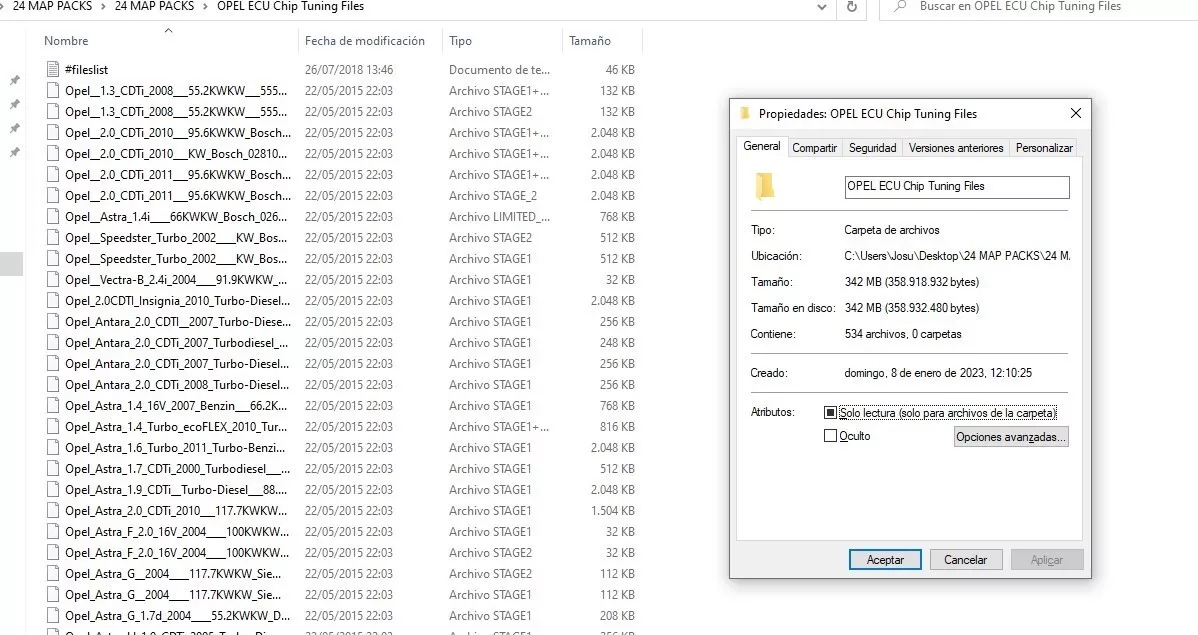The height and width of the screenshot is (635, 1198).
Task: Toggle the 'Solo lectura' checkbox
Action: (x=831, y=413)
